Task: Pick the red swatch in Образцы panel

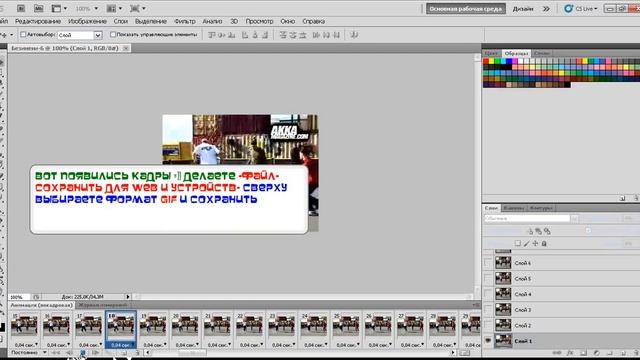Action: 486,61
